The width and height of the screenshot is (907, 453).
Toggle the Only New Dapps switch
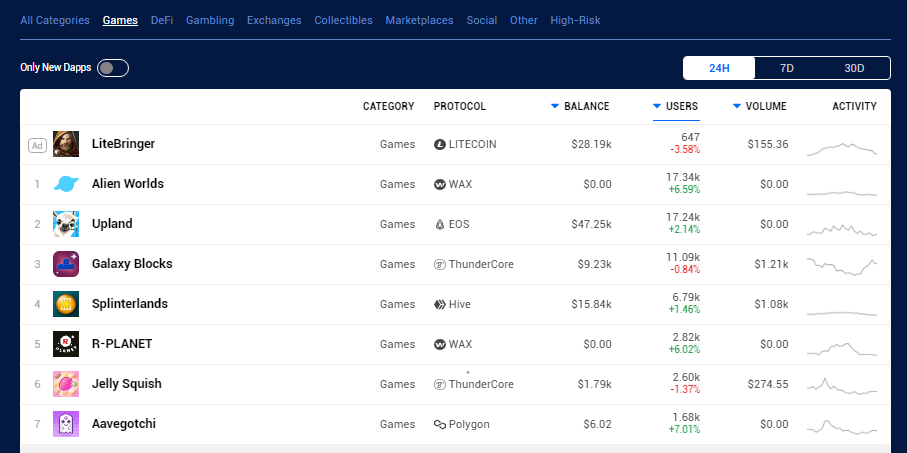tap(113, 68)
